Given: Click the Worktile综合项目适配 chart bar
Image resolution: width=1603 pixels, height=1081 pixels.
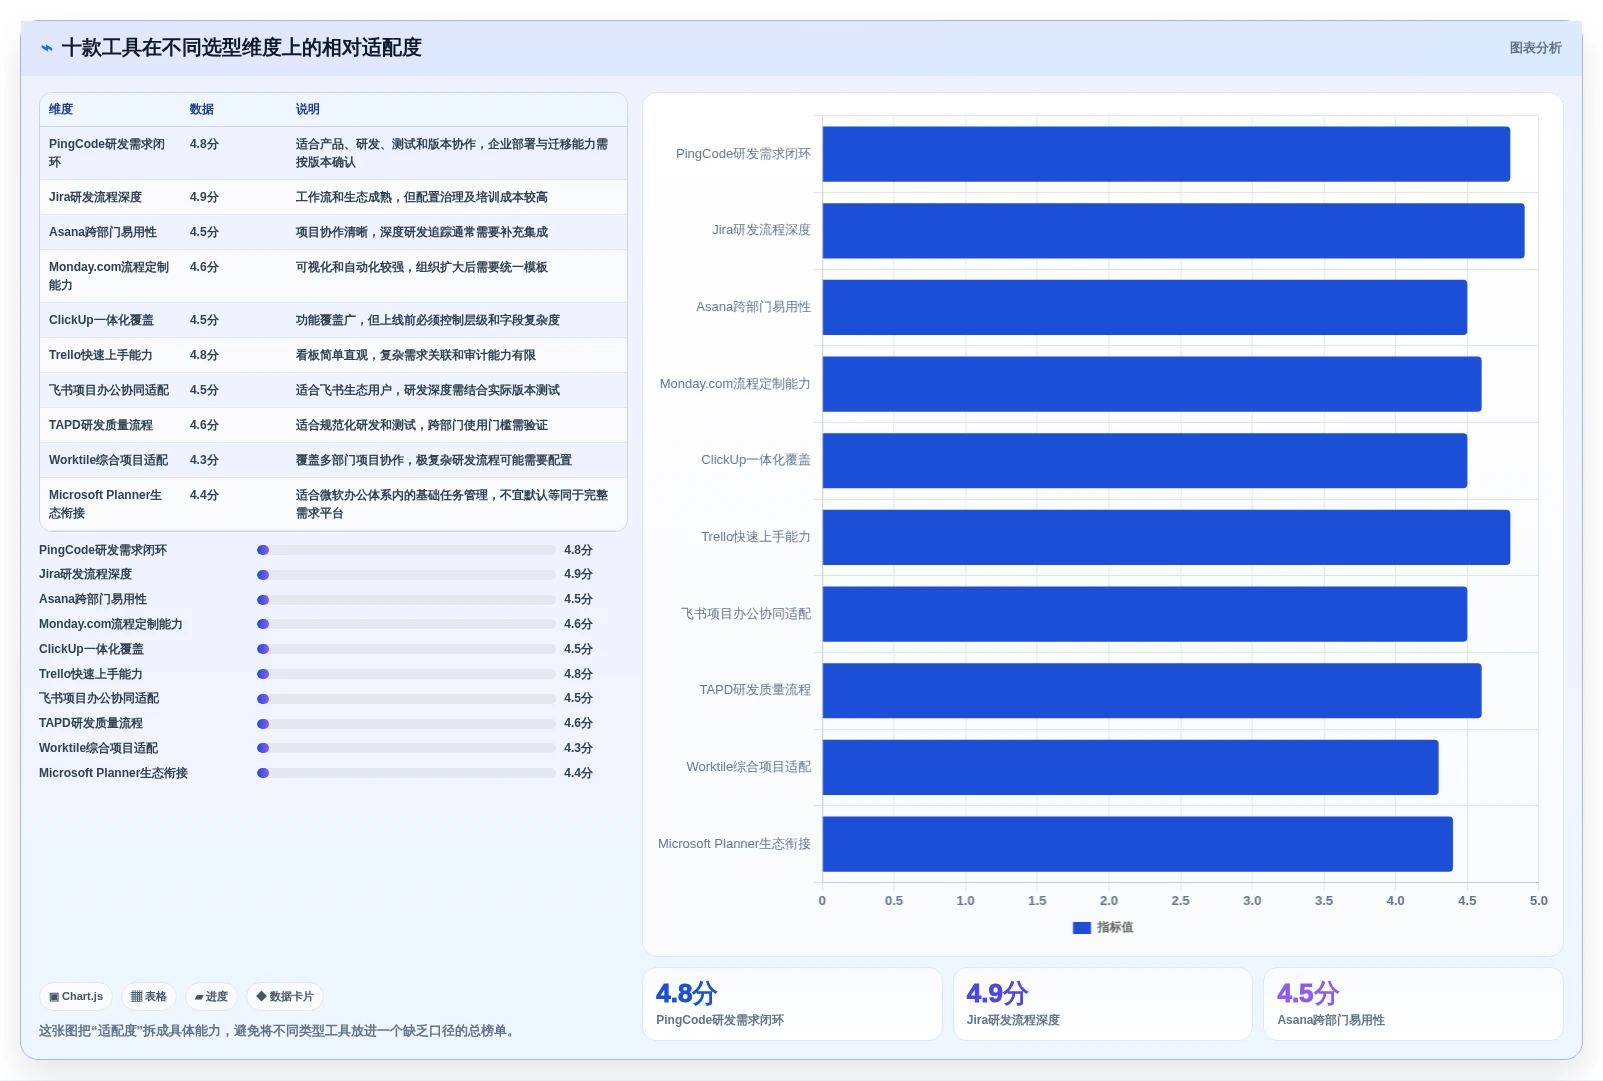Looking at the screenshot, I should tap(1130, 767).
